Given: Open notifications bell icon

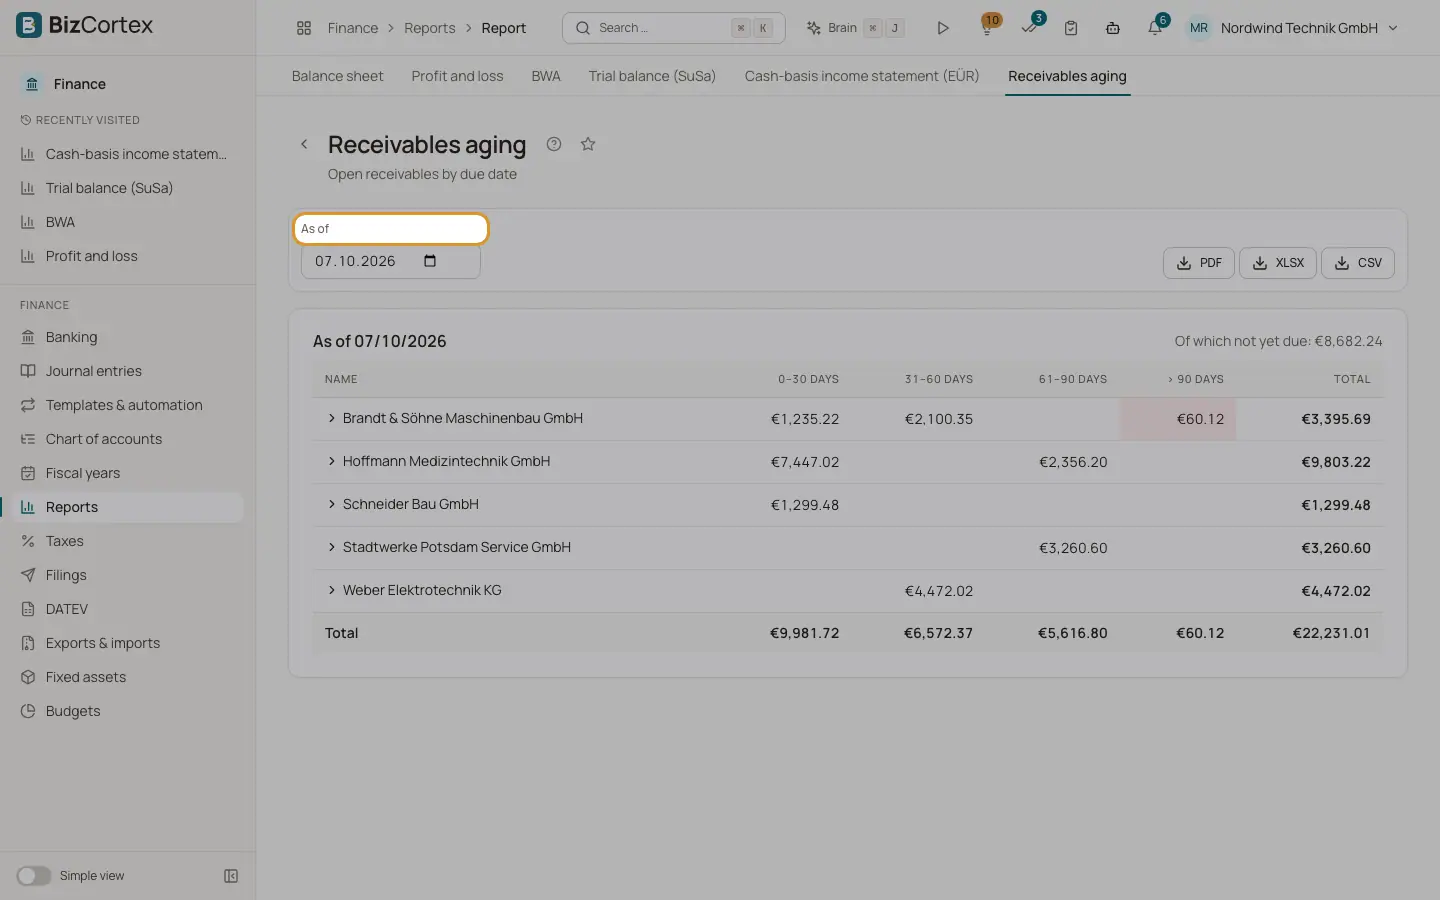Looking at the screenshot, I should 1155,27.
